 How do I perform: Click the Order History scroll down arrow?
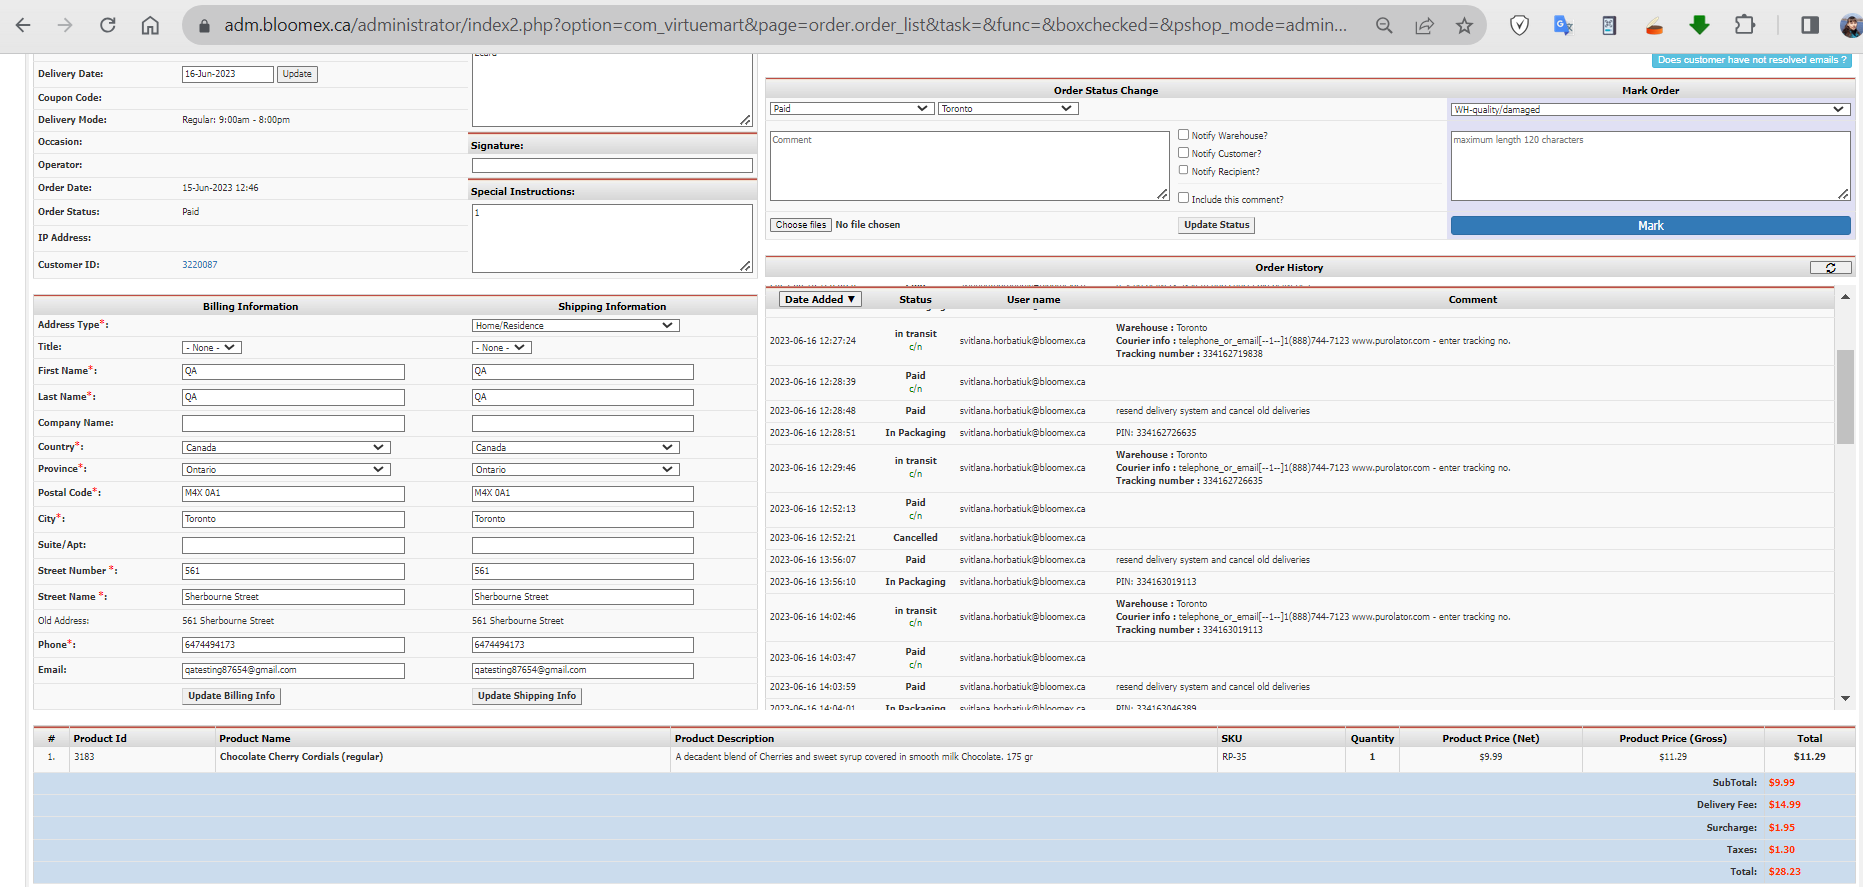pos(1845,698)
